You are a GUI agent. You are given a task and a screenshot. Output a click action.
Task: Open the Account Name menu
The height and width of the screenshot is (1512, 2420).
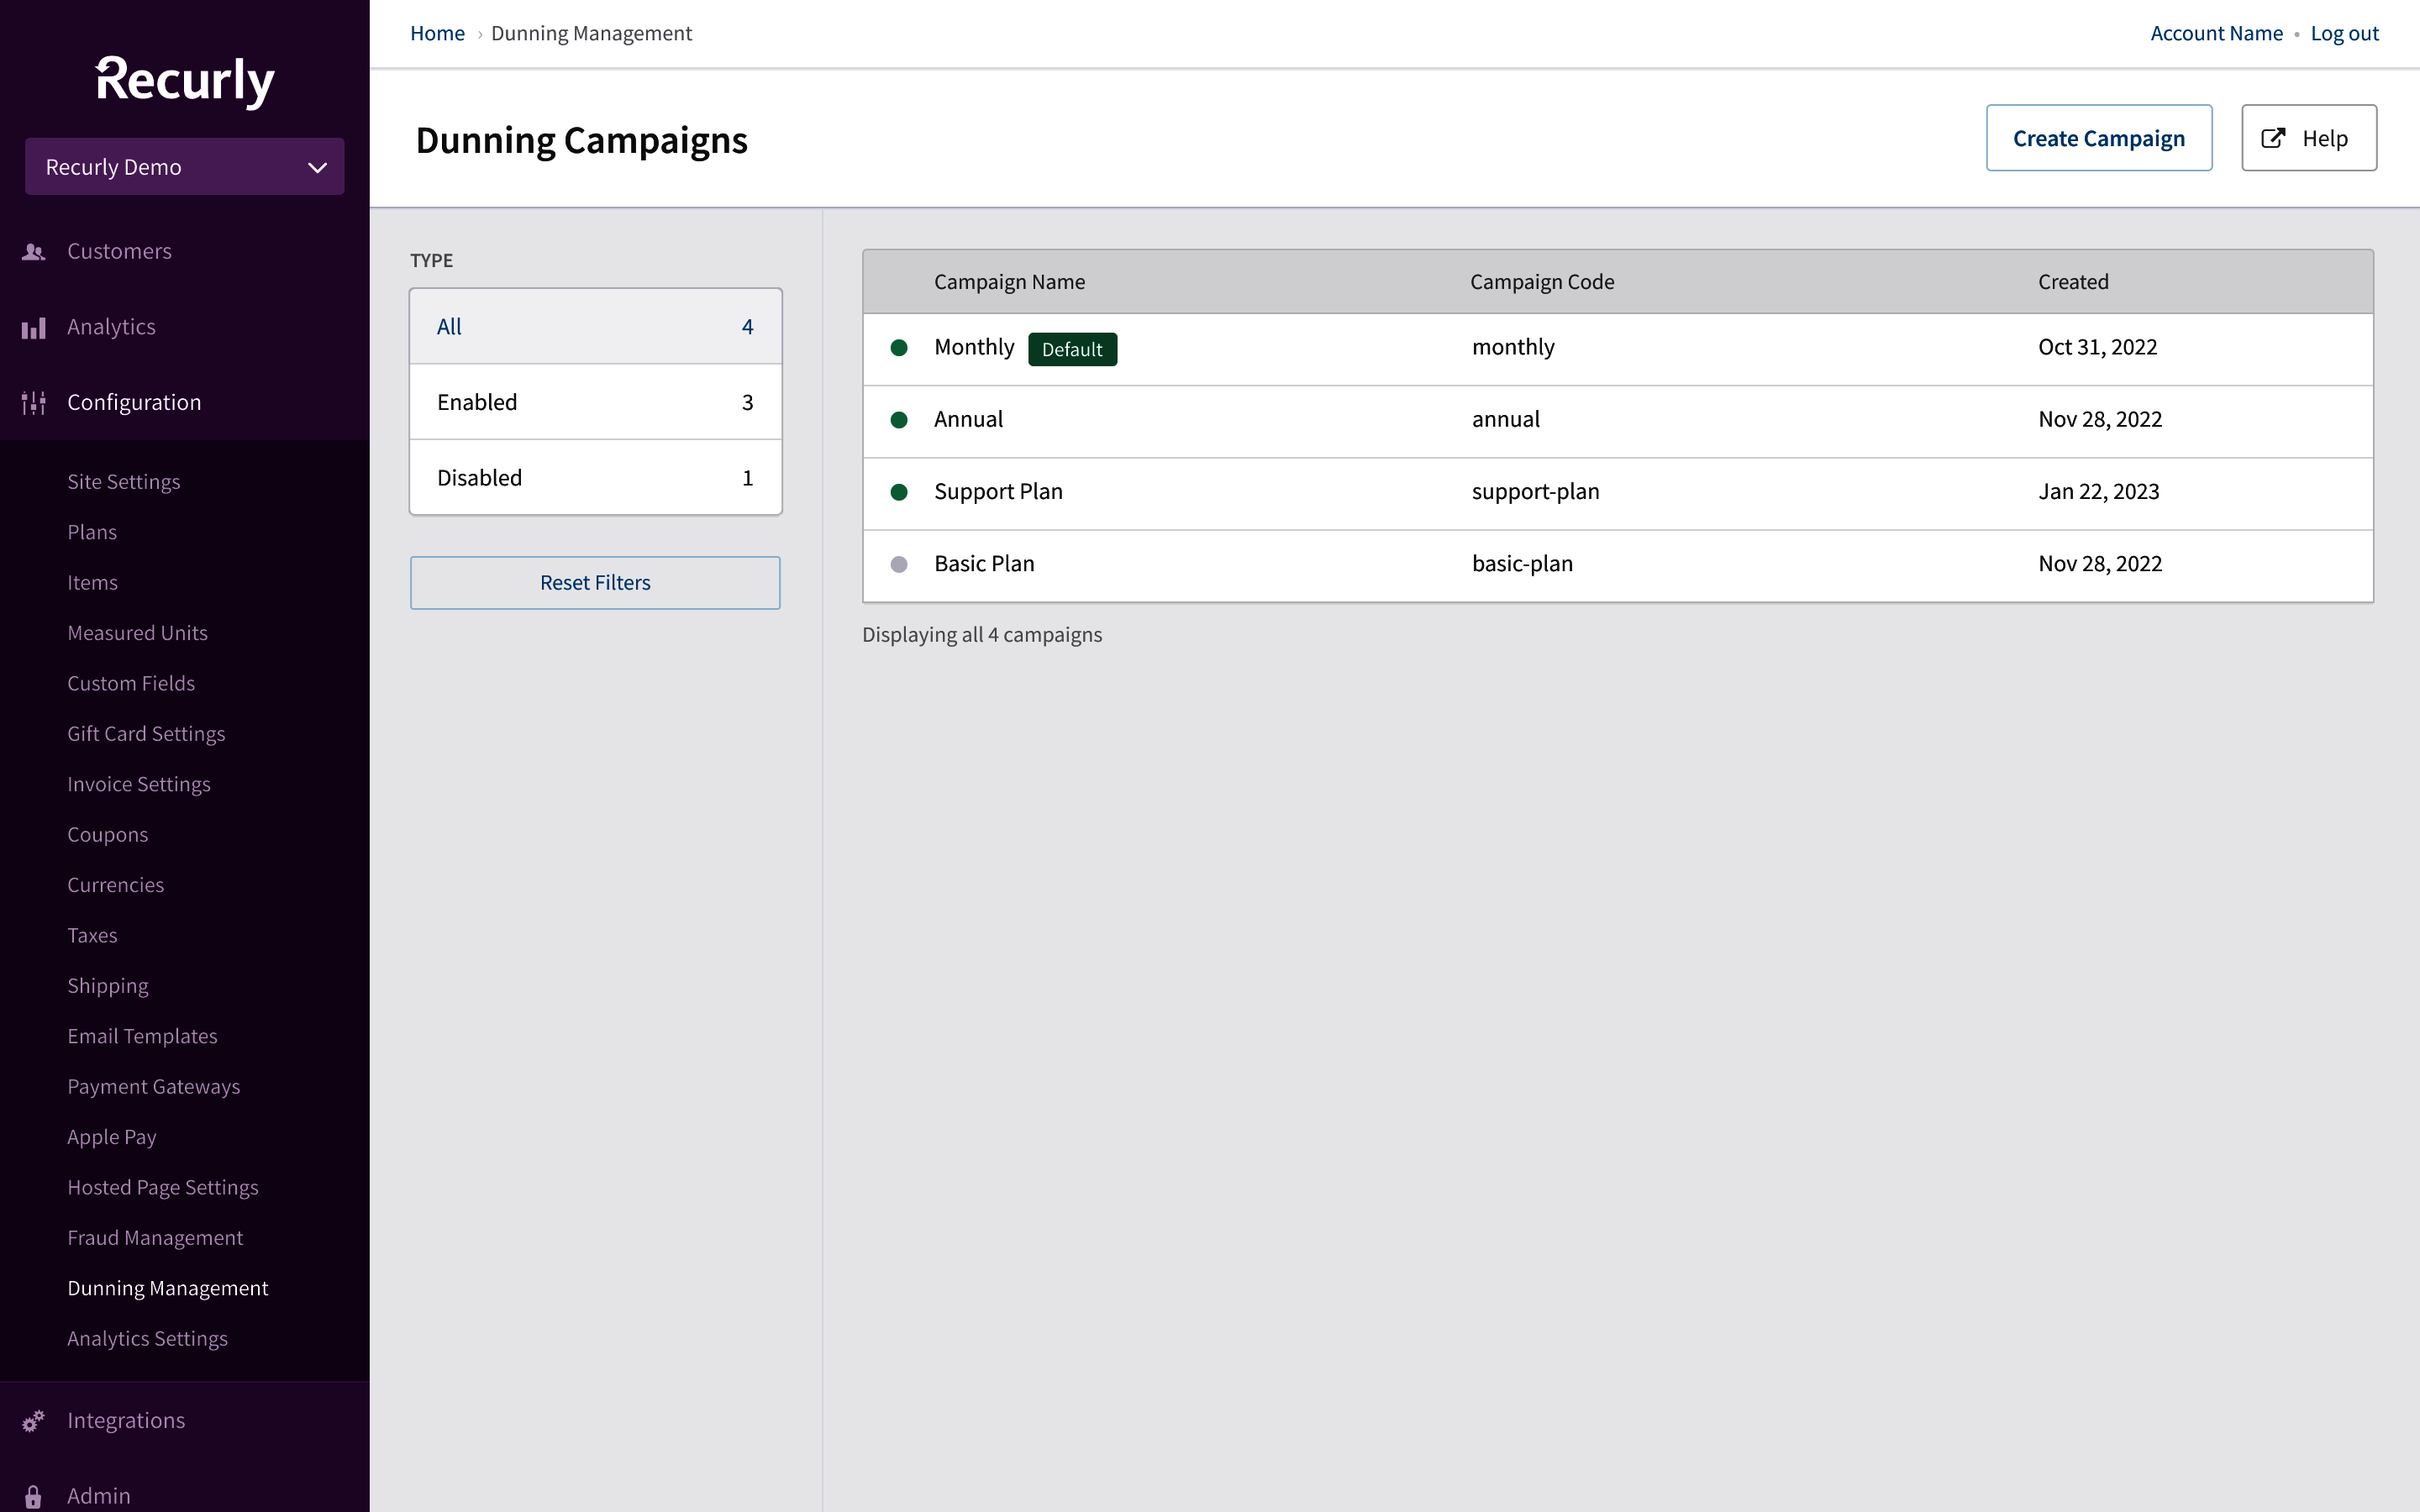click(2216, 33)
